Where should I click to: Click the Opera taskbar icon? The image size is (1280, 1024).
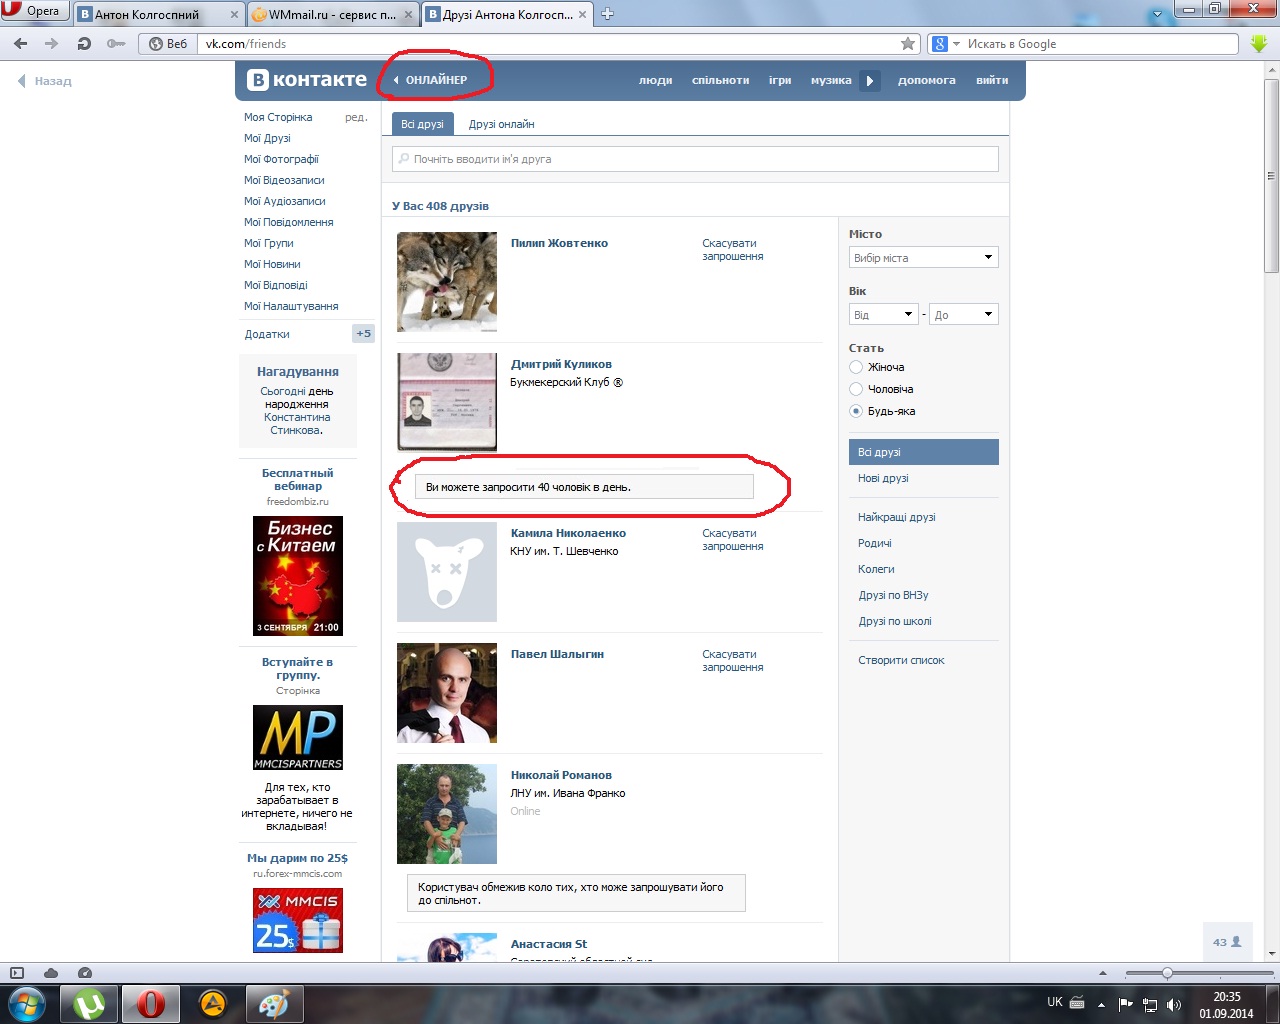151,1003
